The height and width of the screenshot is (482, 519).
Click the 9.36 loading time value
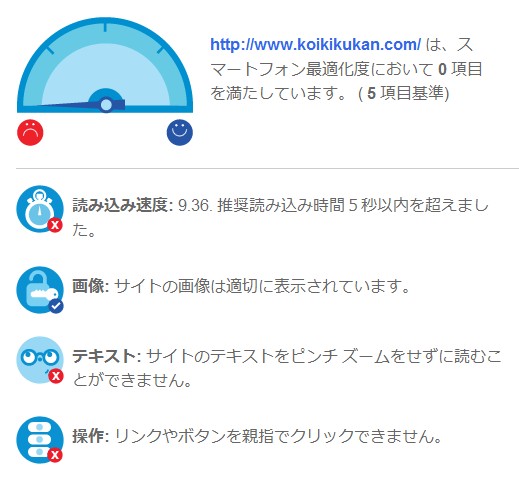click(x=194, y=205)
